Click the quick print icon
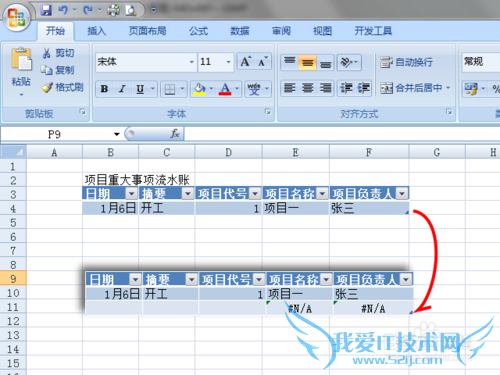 [114, 10]
